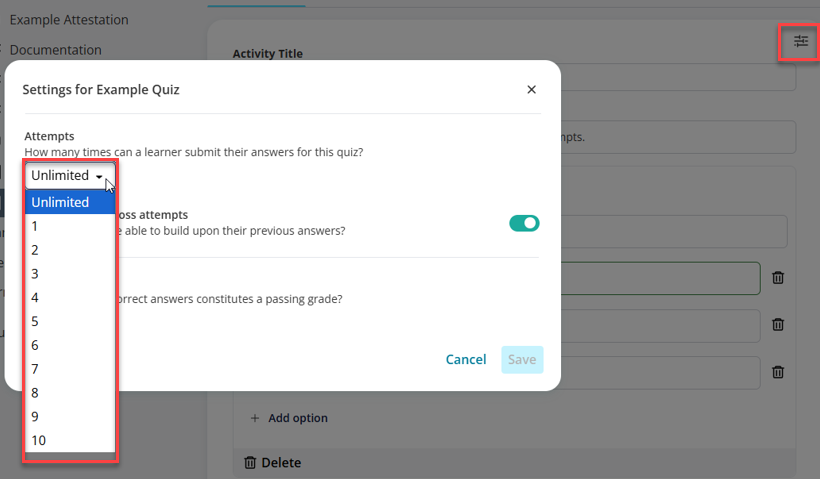Select 1 attempt from the list
Screen dimensions: 820x479
point(70,226)
